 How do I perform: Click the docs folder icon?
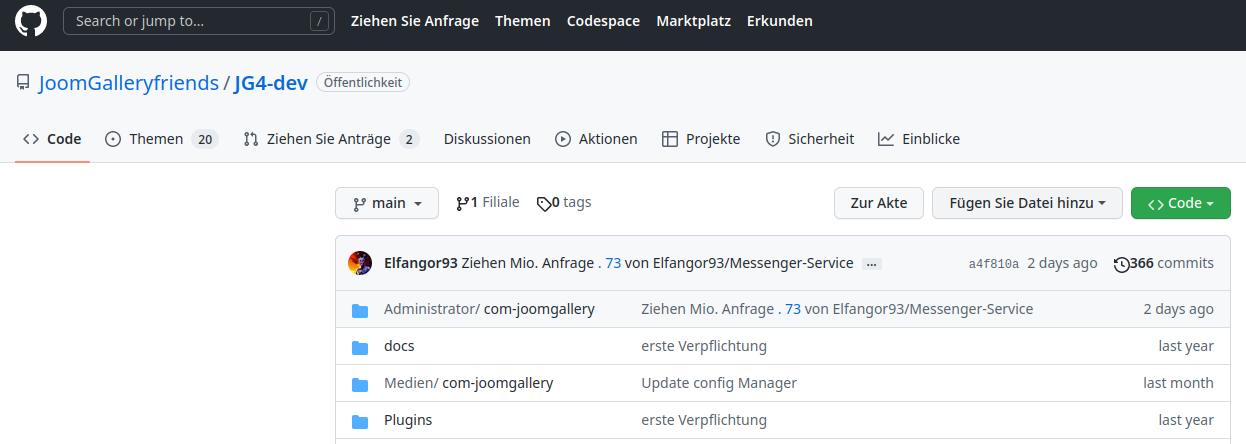[360, 347]
